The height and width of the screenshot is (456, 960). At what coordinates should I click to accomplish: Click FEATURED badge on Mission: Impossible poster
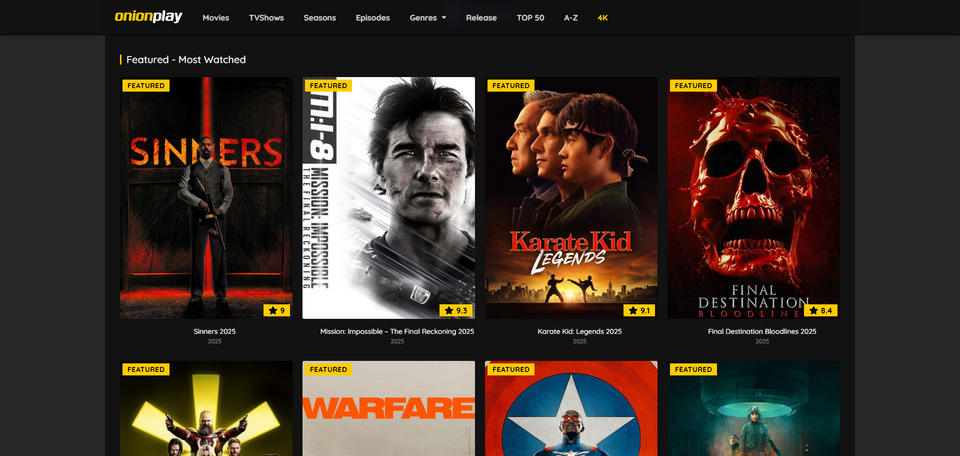(x=328, y=86)
